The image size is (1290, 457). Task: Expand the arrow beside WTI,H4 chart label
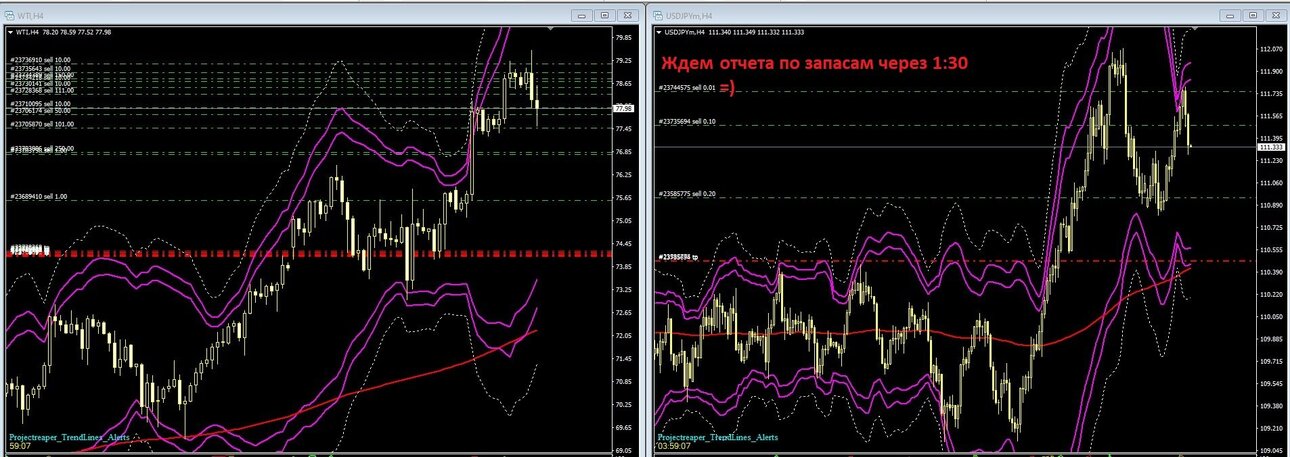[x=11, y=32]
